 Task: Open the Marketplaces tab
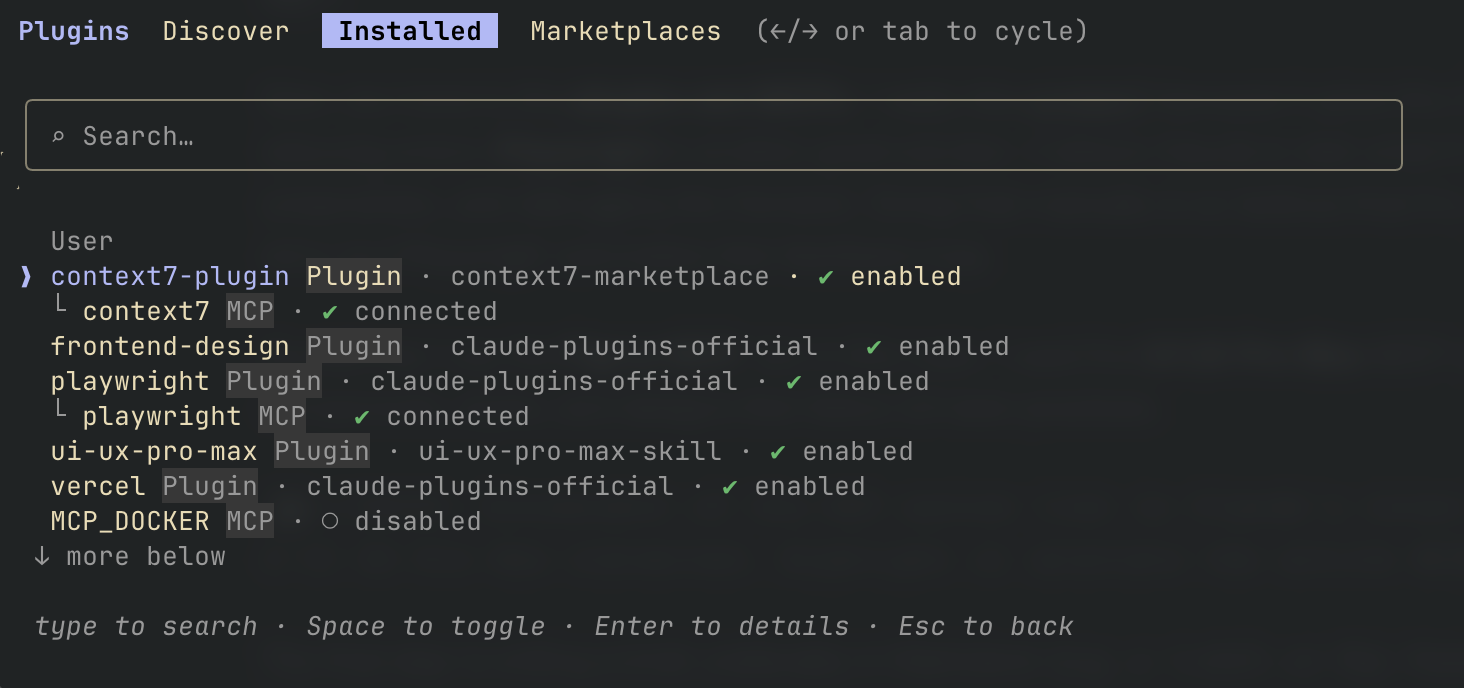625,32
